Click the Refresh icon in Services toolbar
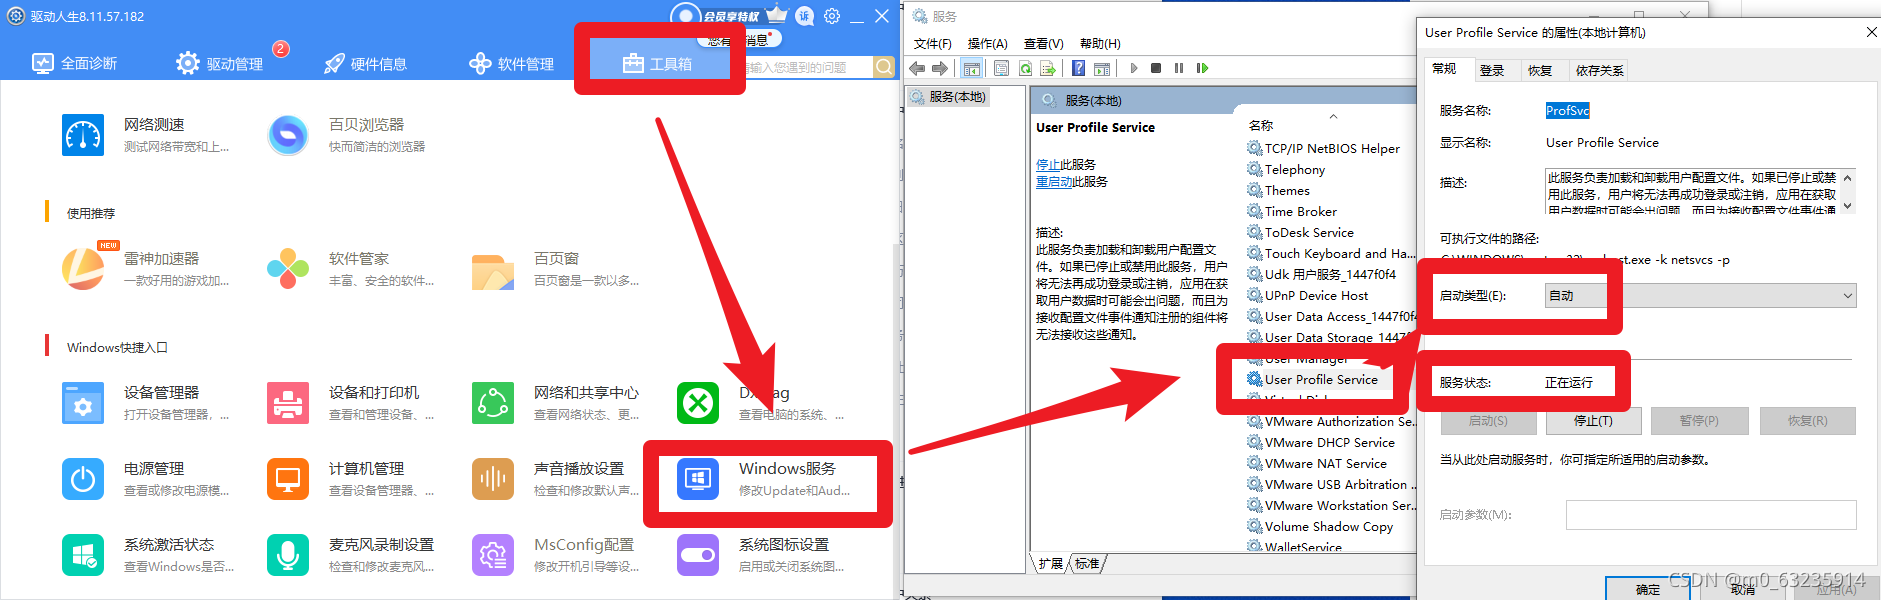The image size is (1881, 600). (x=1025, y=68)
